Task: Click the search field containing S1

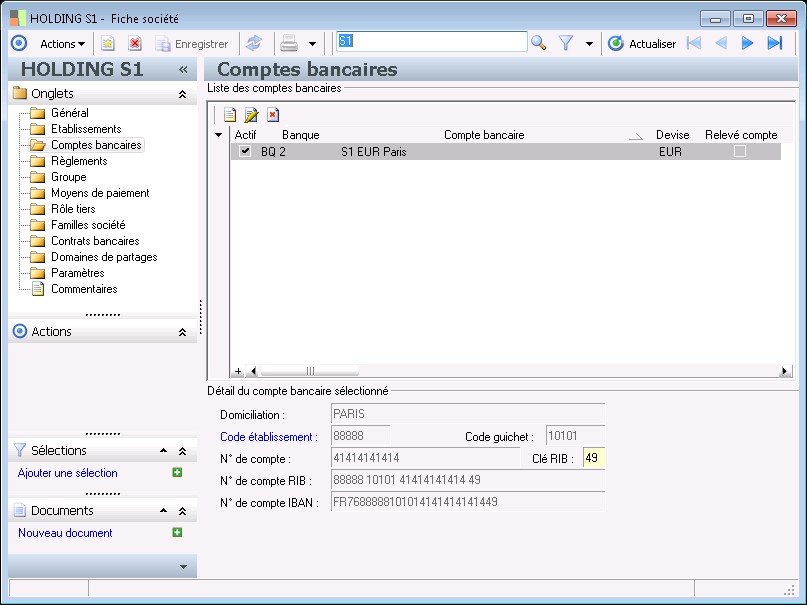Action: (x=432, y=42)
